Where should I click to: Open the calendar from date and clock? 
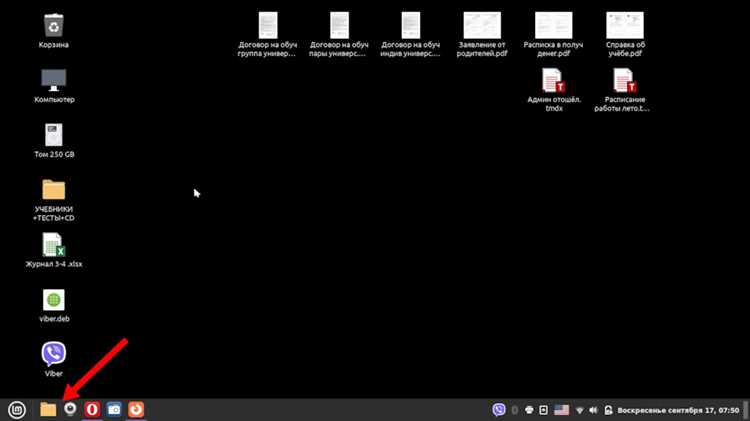(678, 410)
